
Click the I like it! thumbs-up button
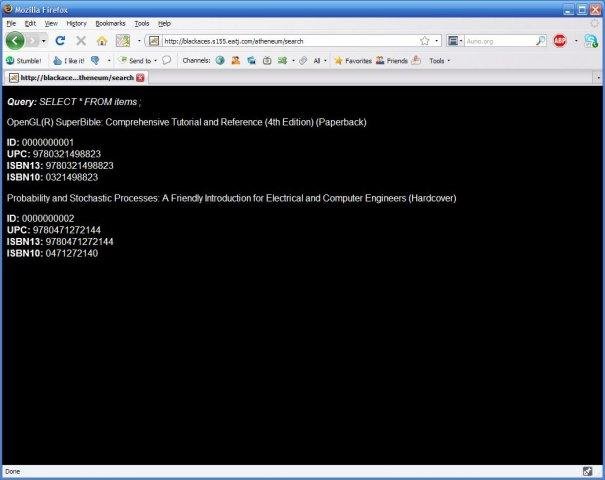[69, 61]
